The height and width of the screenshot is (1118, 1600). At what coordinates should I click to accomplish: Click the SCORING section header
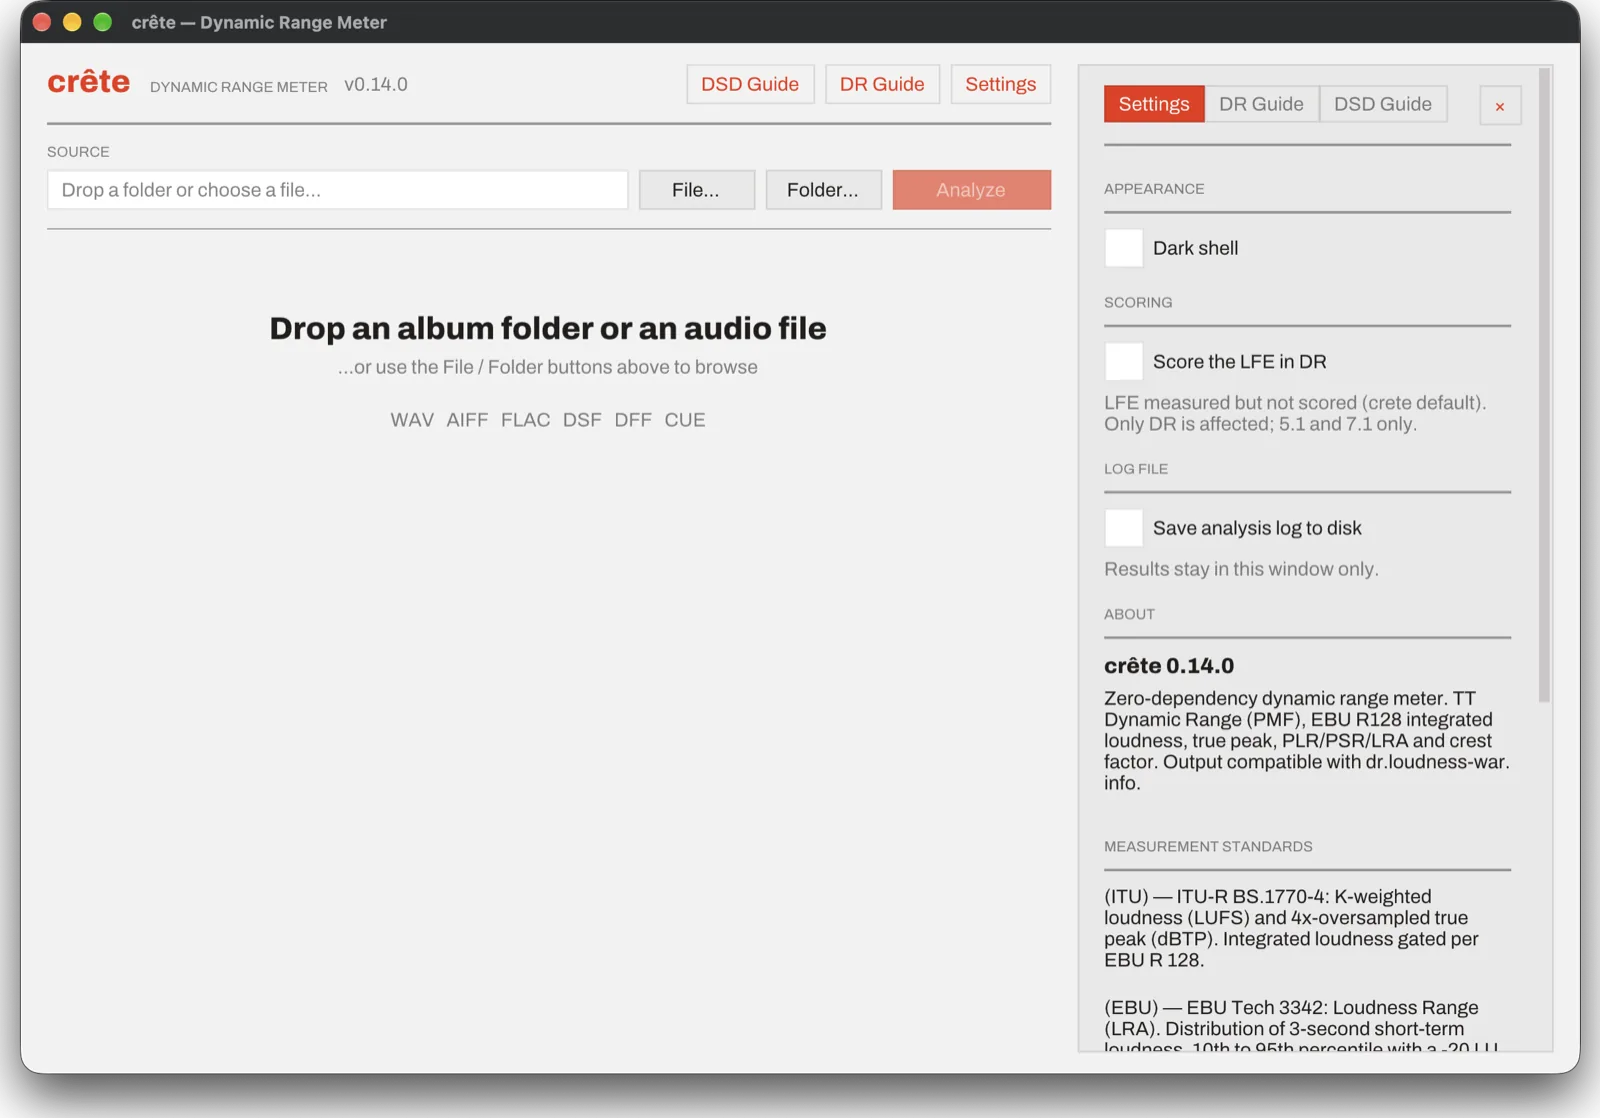tap(1138, 302)
